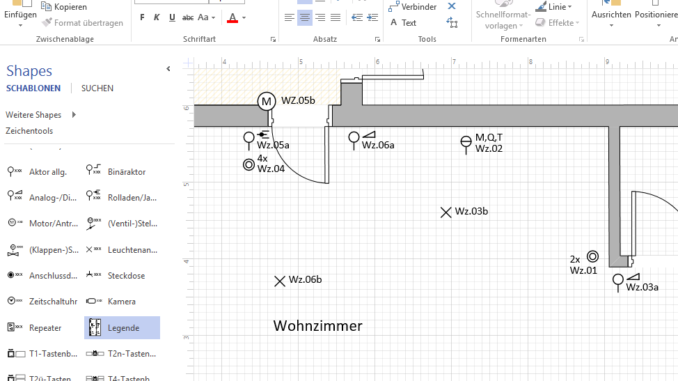Click the Wz.03a label

point(642,287)
